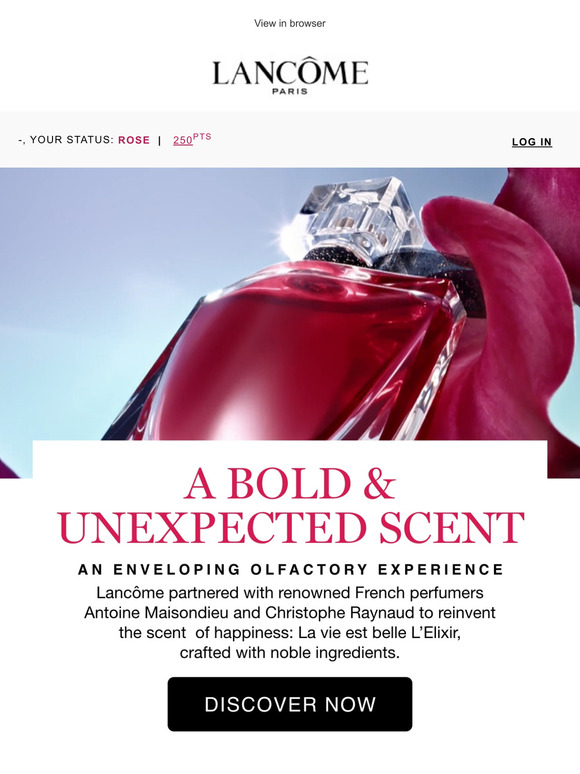
Task: Click the word UNEXPECTED in the headline
Action: point(213,527)
